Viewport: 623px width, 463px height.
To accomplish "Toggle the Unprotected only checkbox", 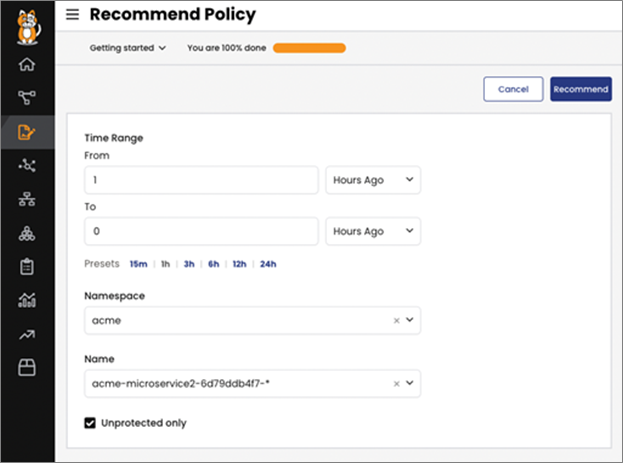I will point(91,423).
